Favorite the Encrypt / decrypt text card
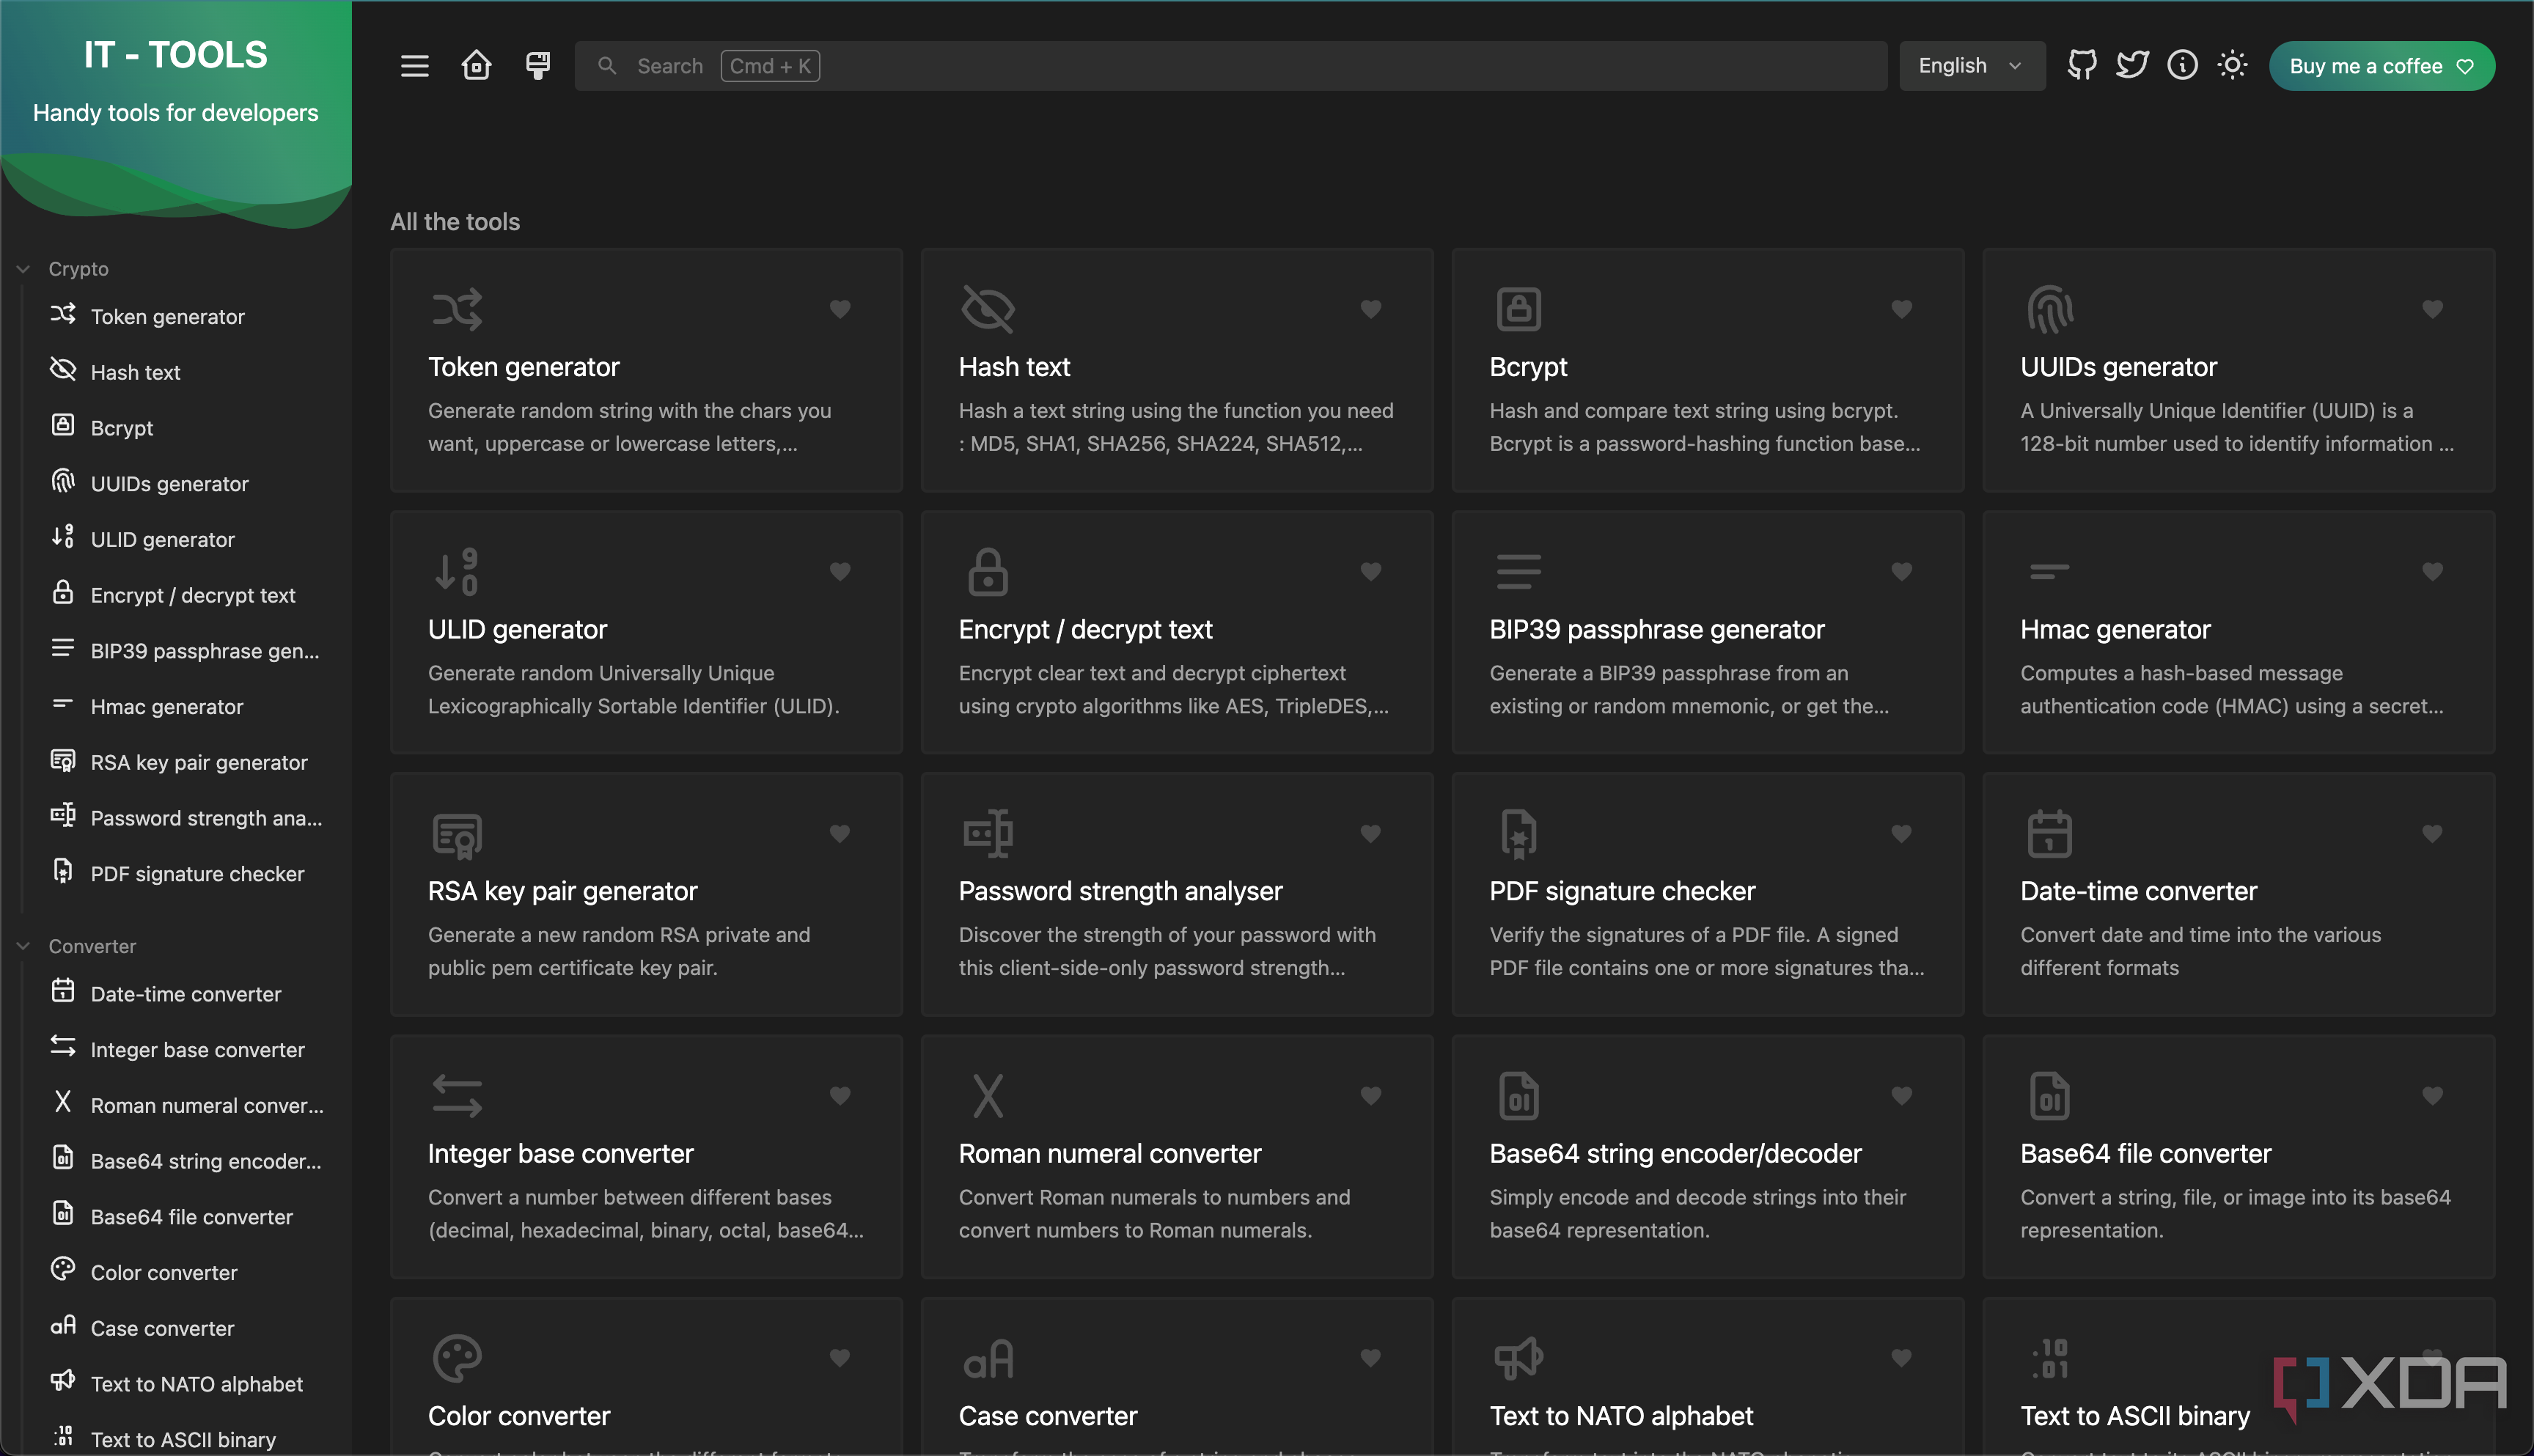Viewport: 2534px width, 1456px height. point(1371,571)
